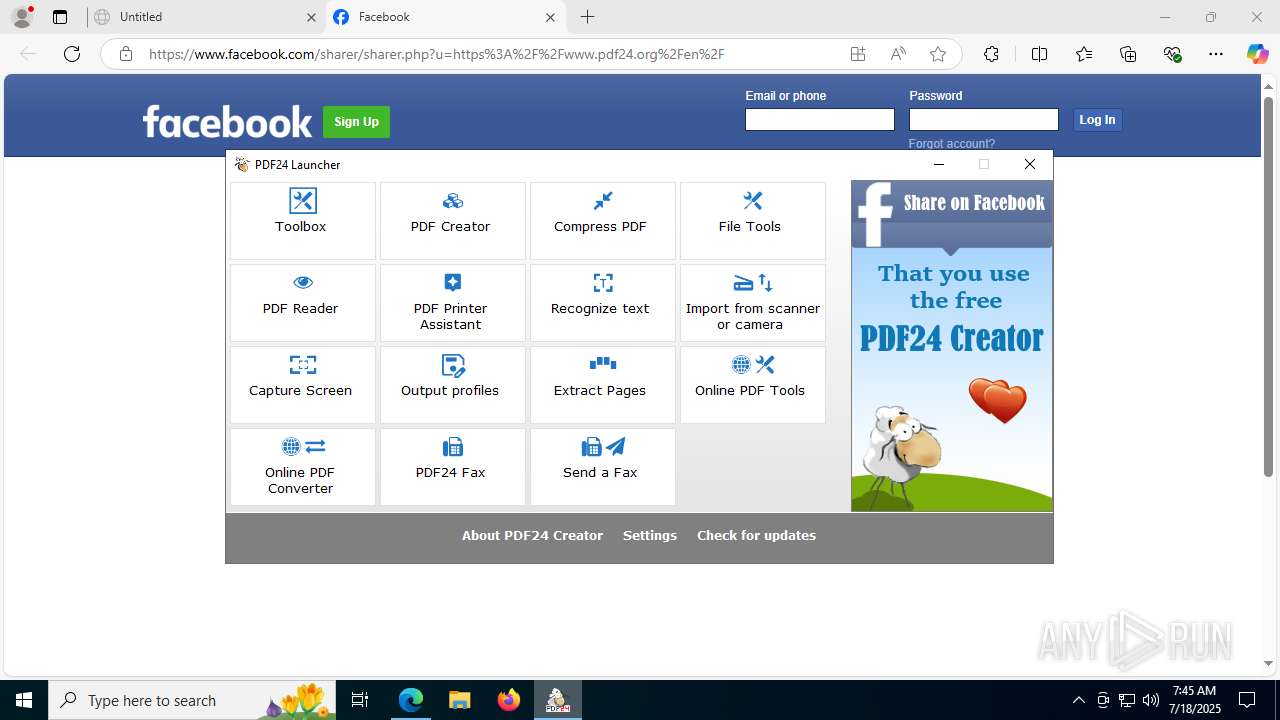Launch PDF Creator tile
Image resolution: width=1280 pixels, height=720 pixels.
[x=452, y=221]
